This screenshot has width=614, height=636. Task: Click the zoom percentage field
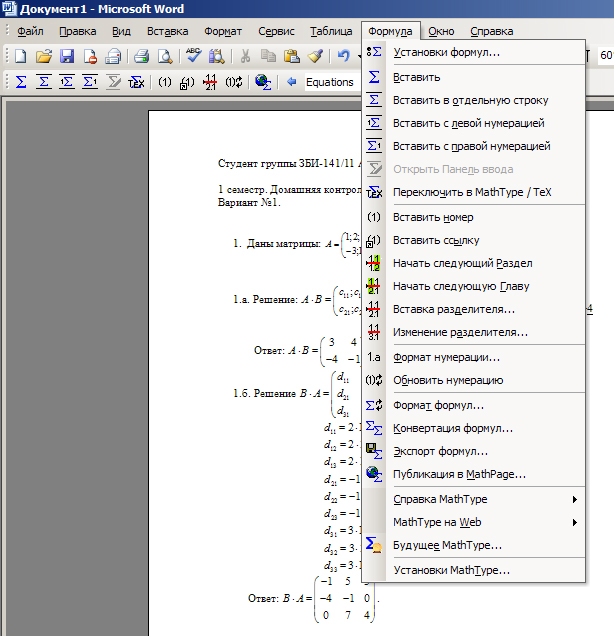coord(606,56)
